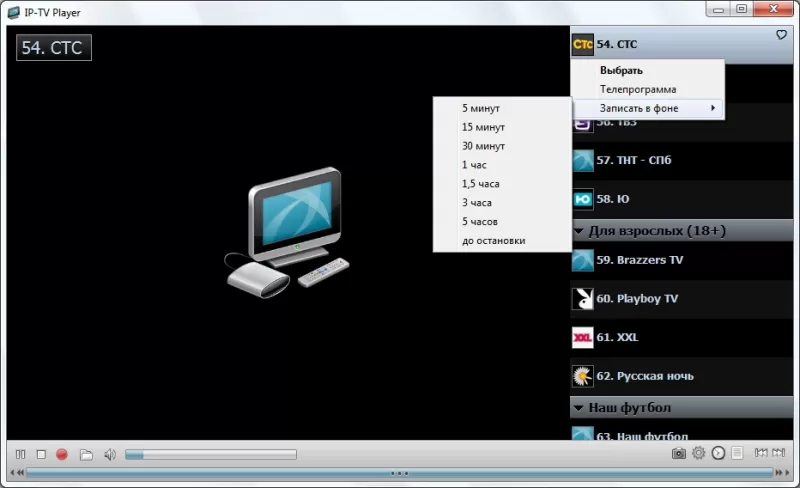The height and width of the screenshot is (488, 800).
Task: Select channel 58. Ю
Action: coord(682,199)
